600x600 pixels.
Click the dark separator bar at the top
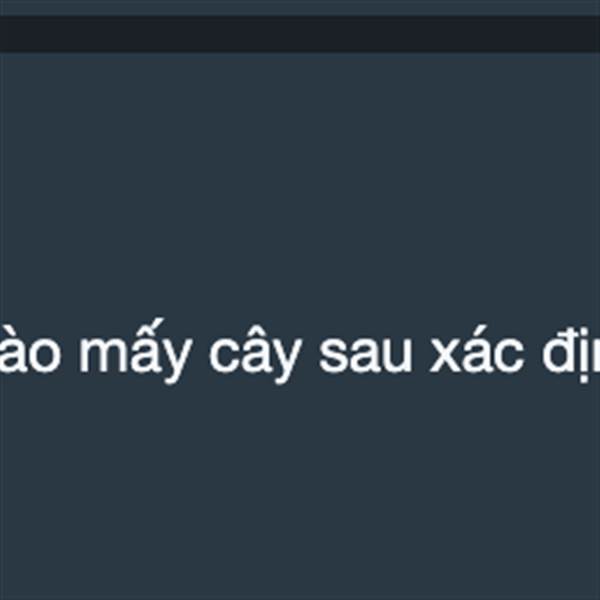(x=300, y=34)
